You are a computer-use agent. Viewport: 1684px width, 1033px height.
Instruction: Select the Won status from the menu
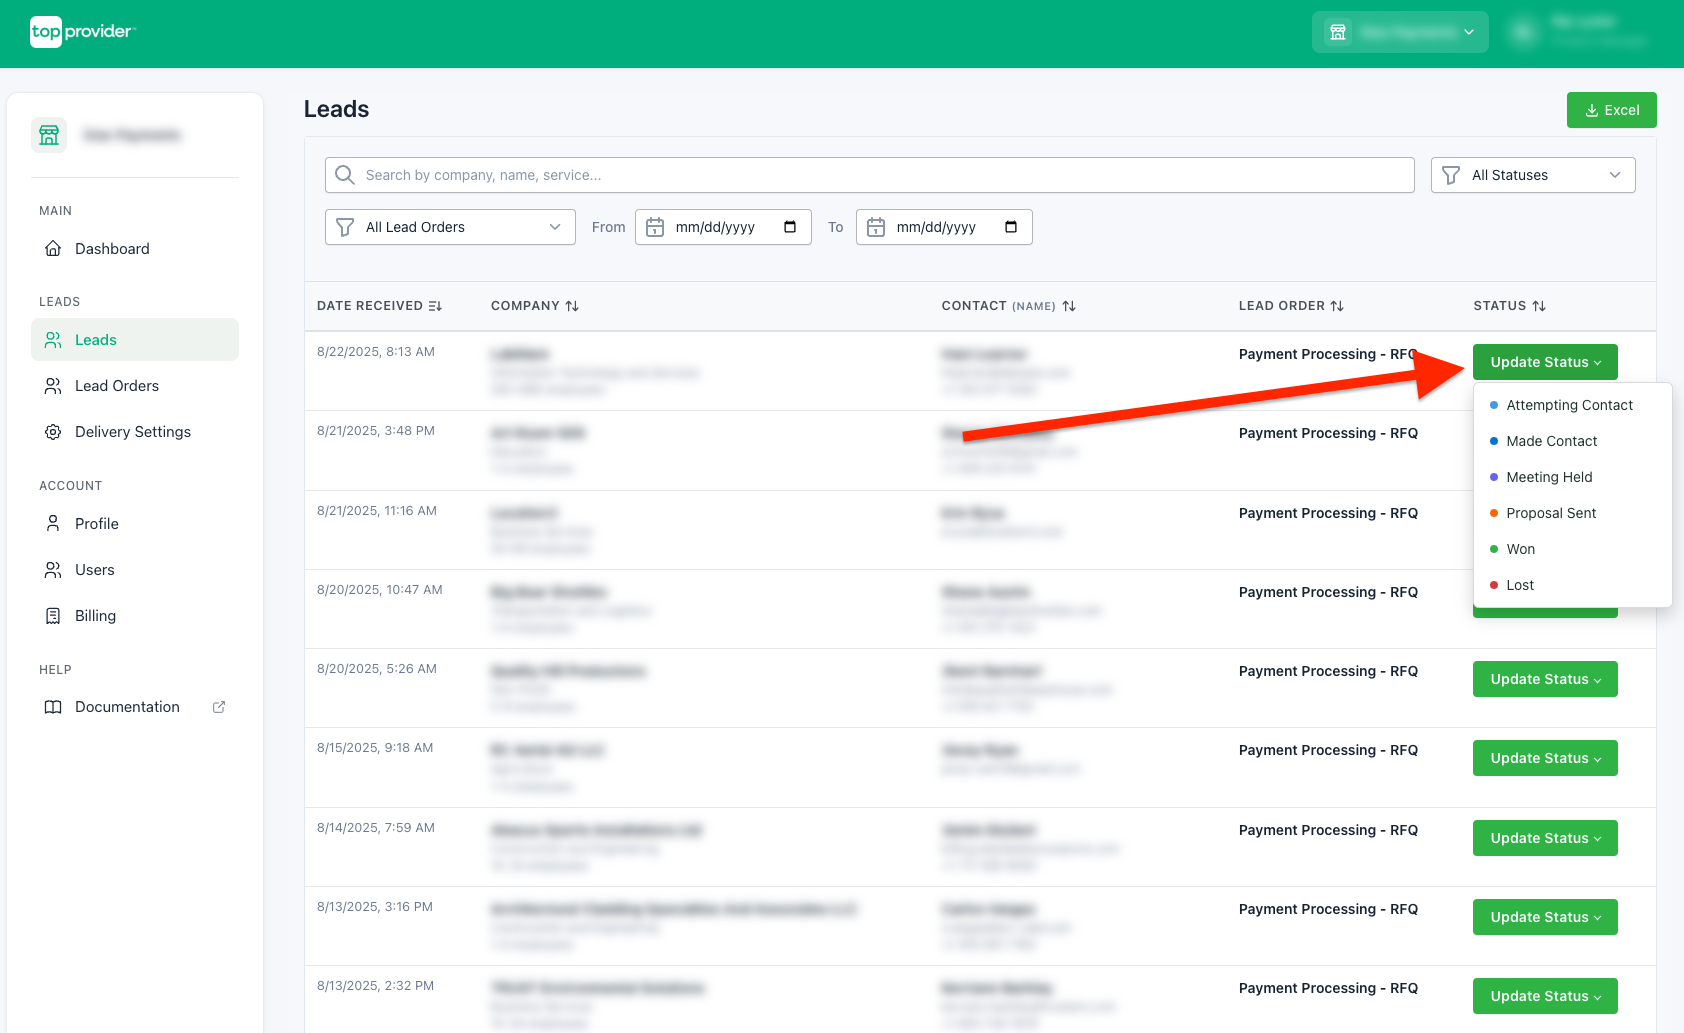coord(1521,549)
